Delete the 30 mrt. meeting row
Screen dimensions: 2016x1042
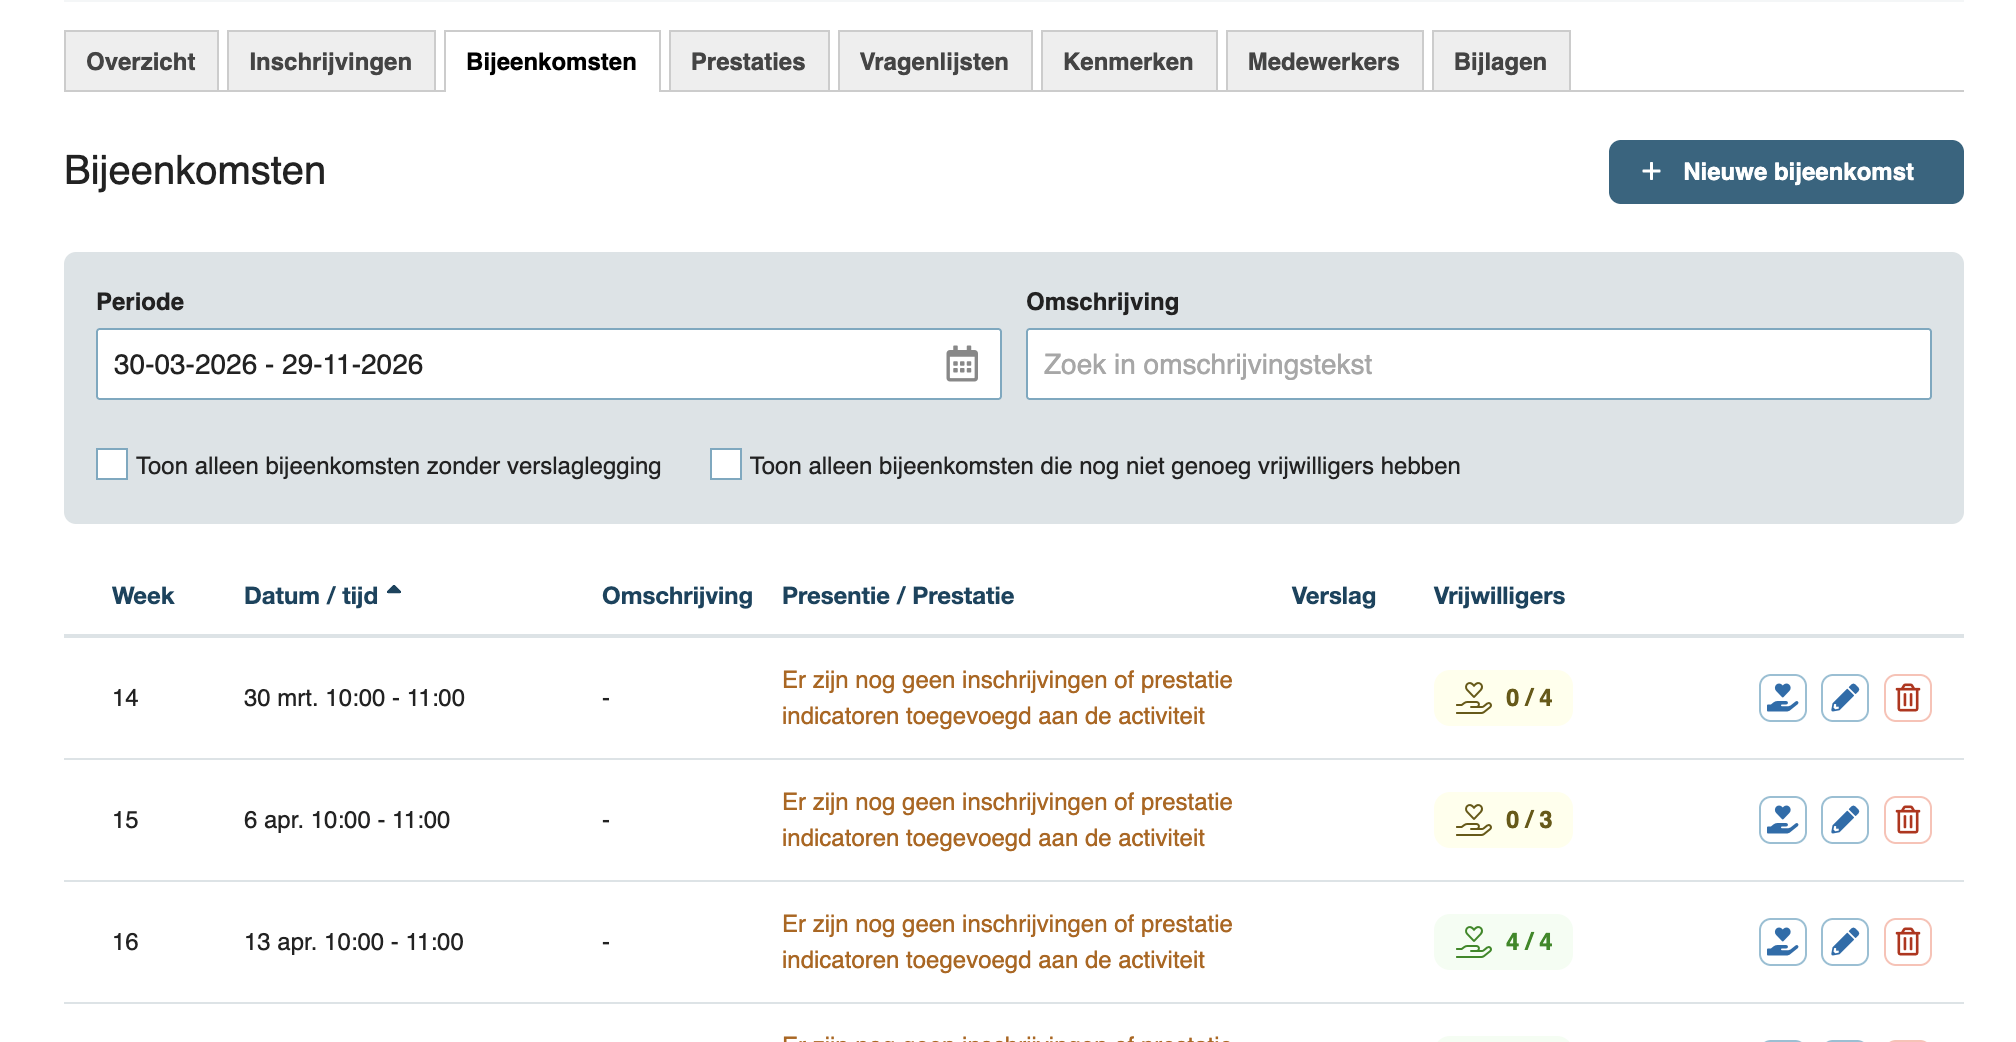1907,698
